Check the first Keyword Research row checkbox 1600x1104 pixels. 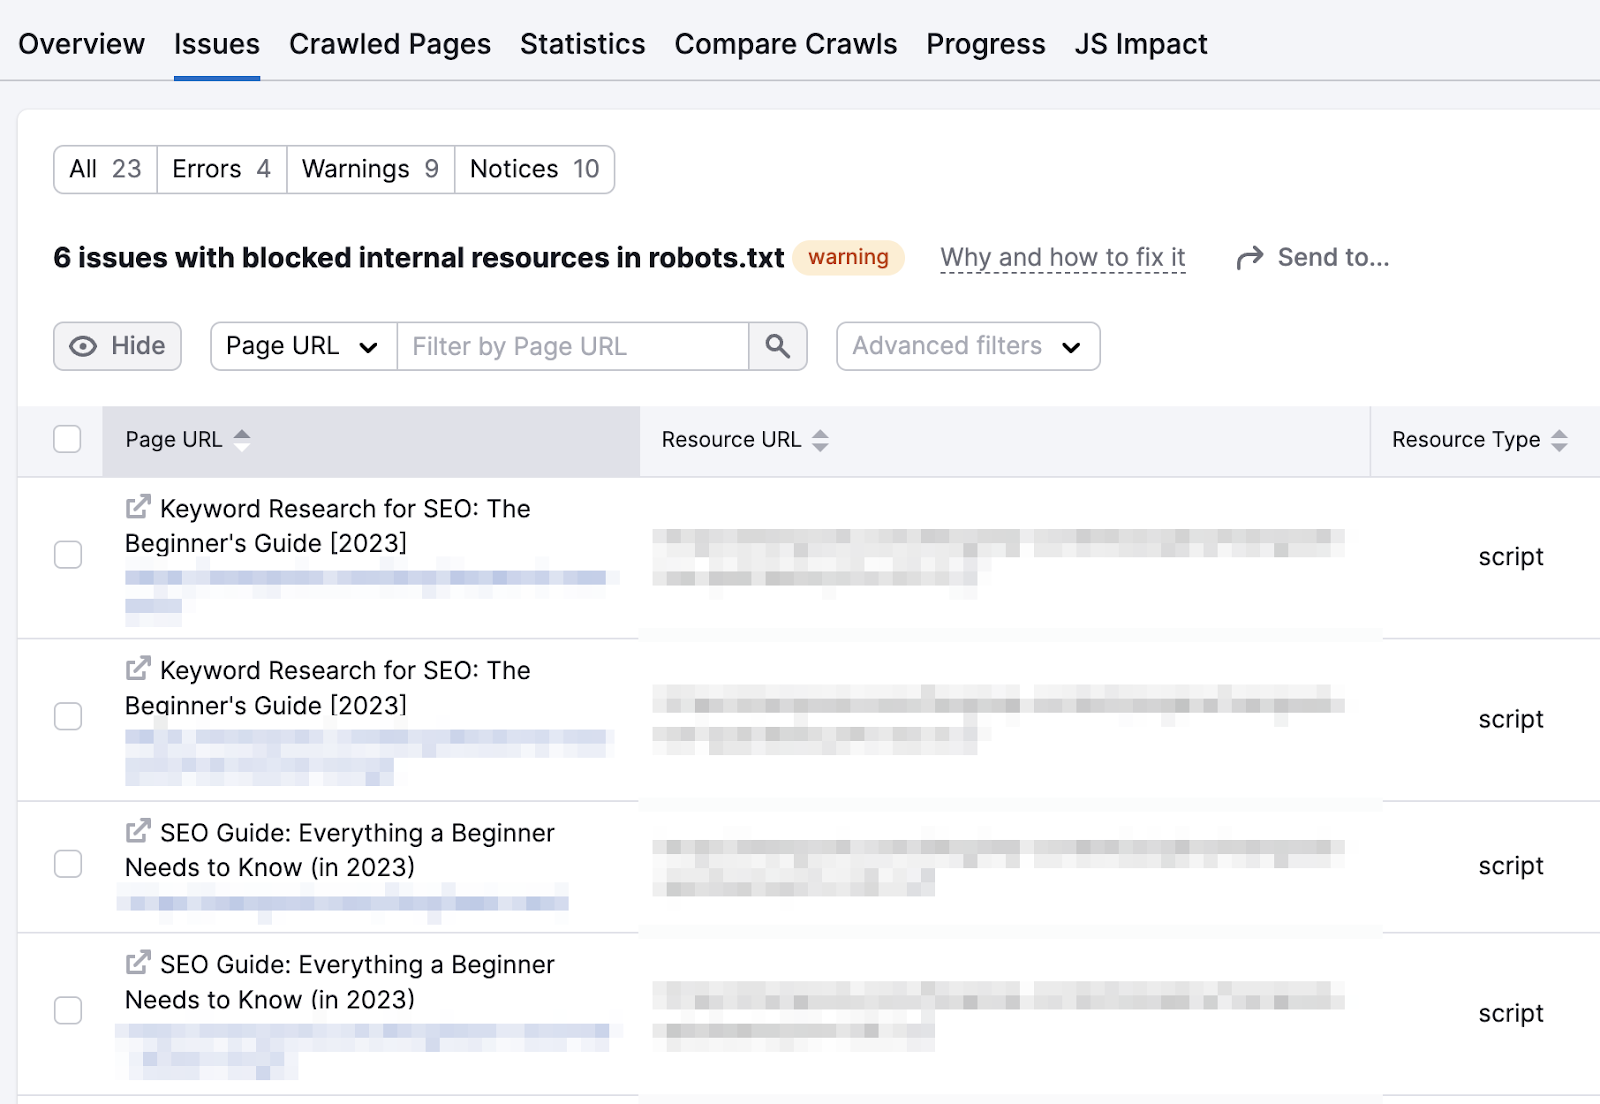67,555
